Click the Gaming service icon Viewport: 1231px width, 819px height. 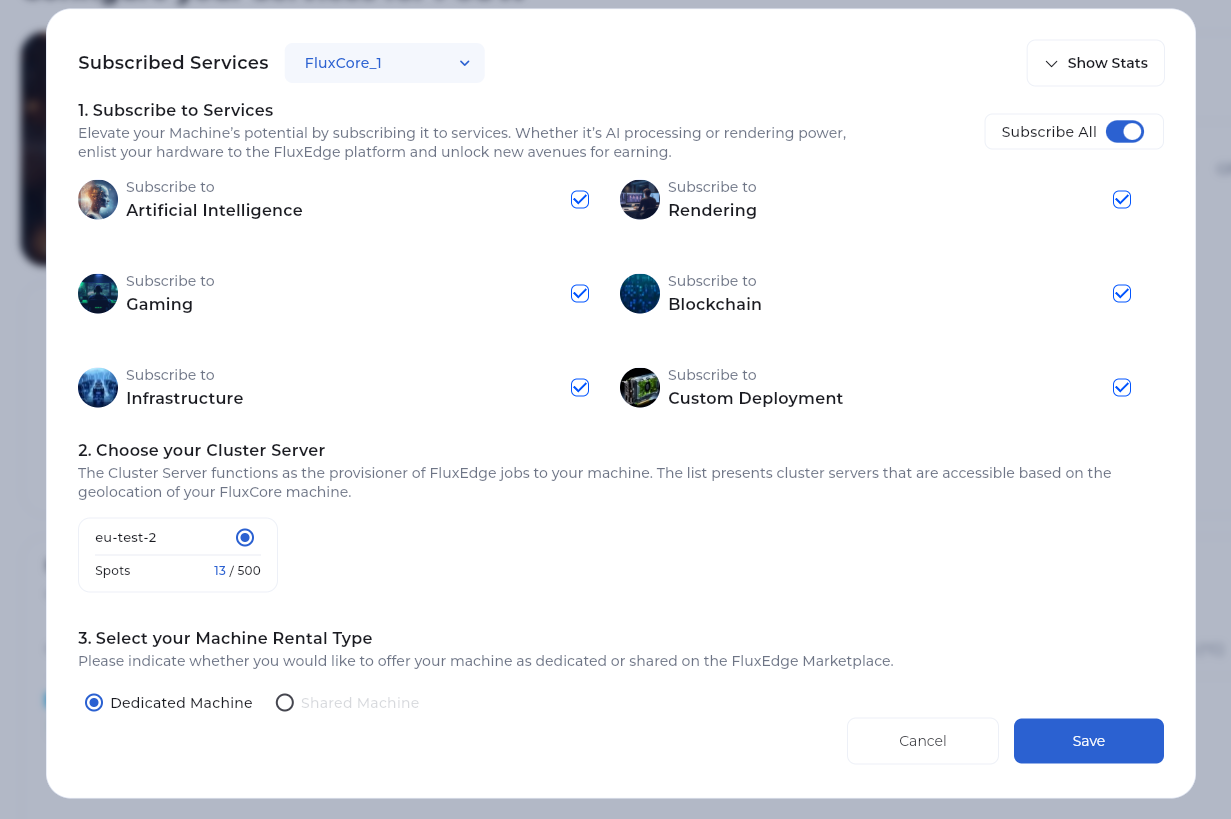tap(98, 294)
